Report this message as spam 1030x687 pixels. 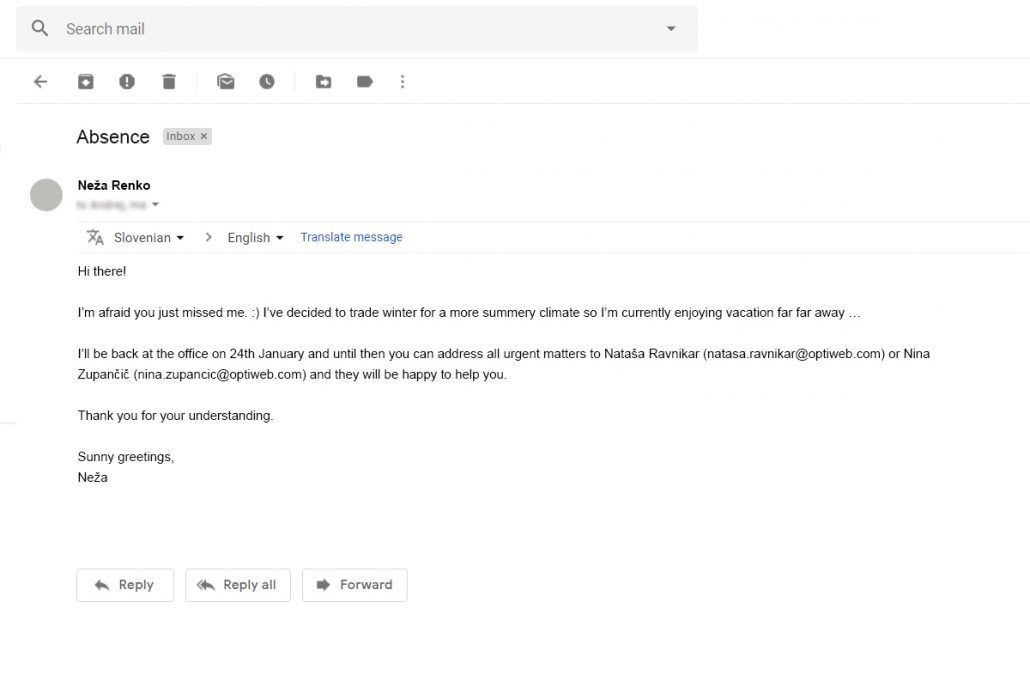pos(127,82)
